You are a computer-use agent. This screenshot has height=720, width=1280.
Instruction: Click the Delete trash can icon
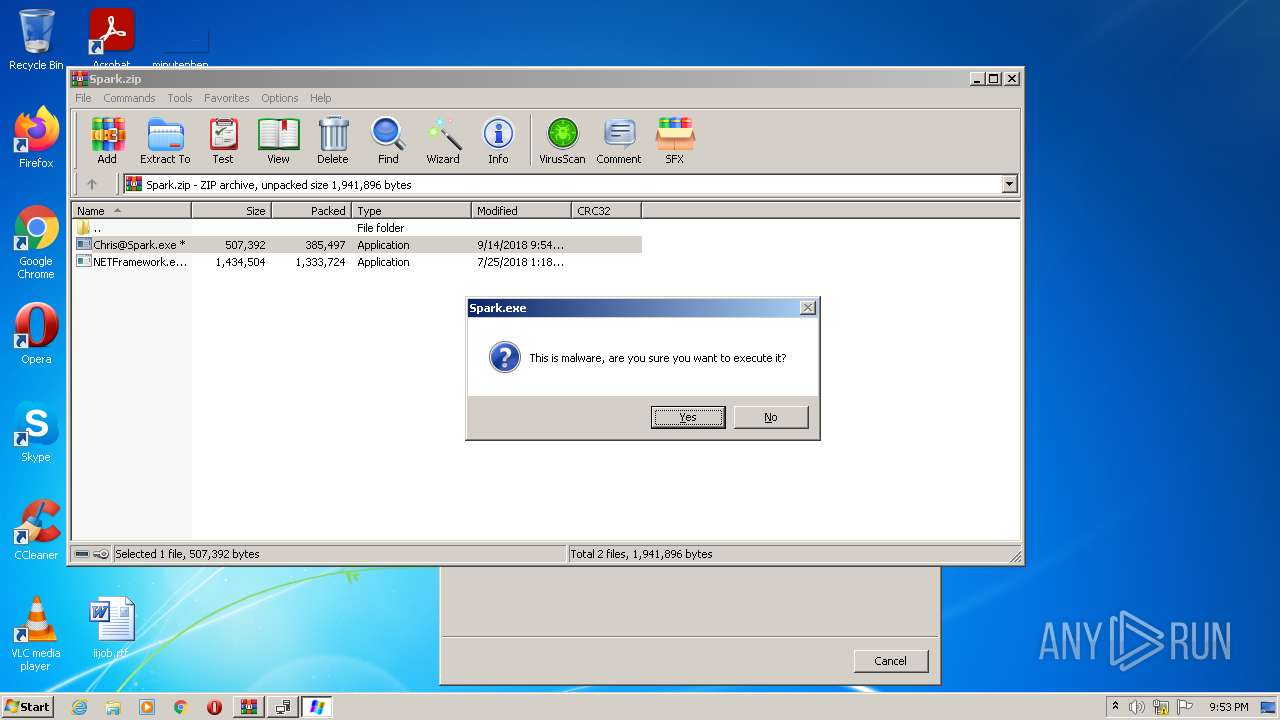333,140
